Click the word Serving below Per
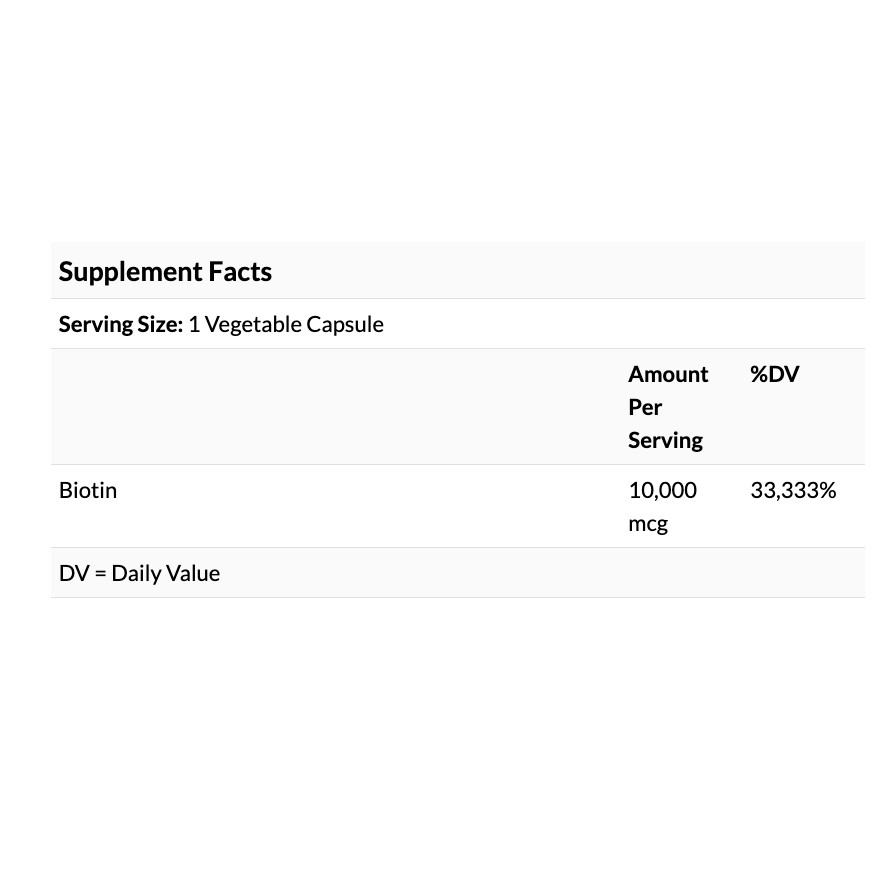Viewport: 872px width, 872px height. (665, 440)
